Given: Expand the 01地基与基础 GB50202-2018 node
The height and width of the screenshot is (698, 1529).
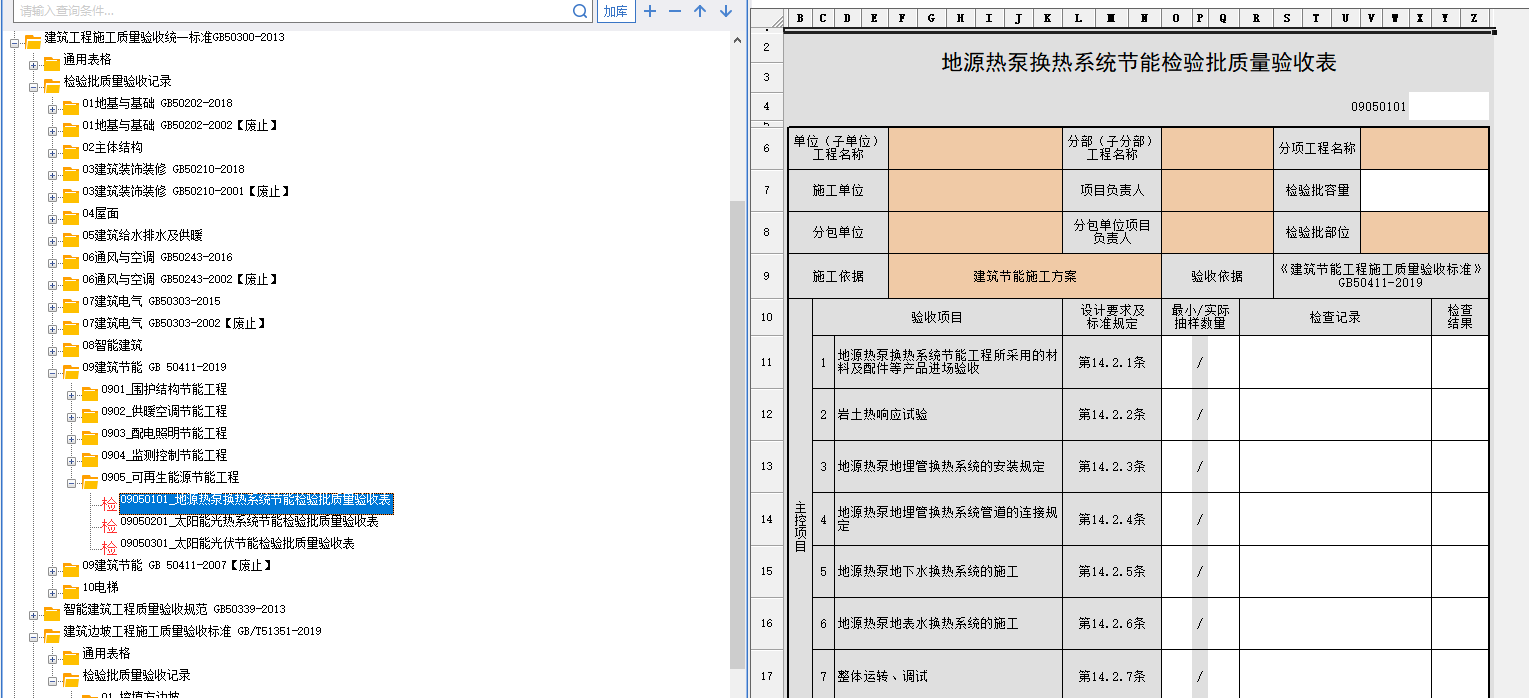Looking at the screenshot, I should tap(53, 105).
